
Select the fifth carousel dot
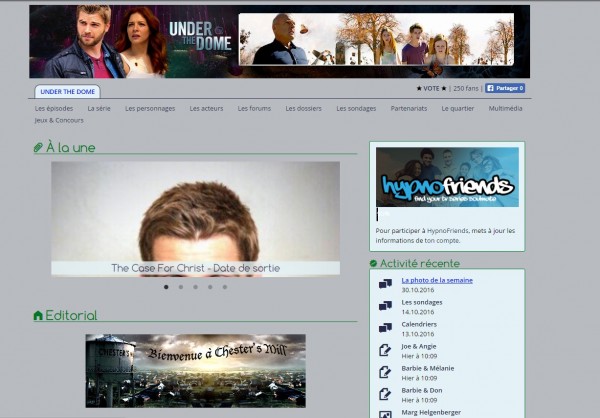click(225, 287)
